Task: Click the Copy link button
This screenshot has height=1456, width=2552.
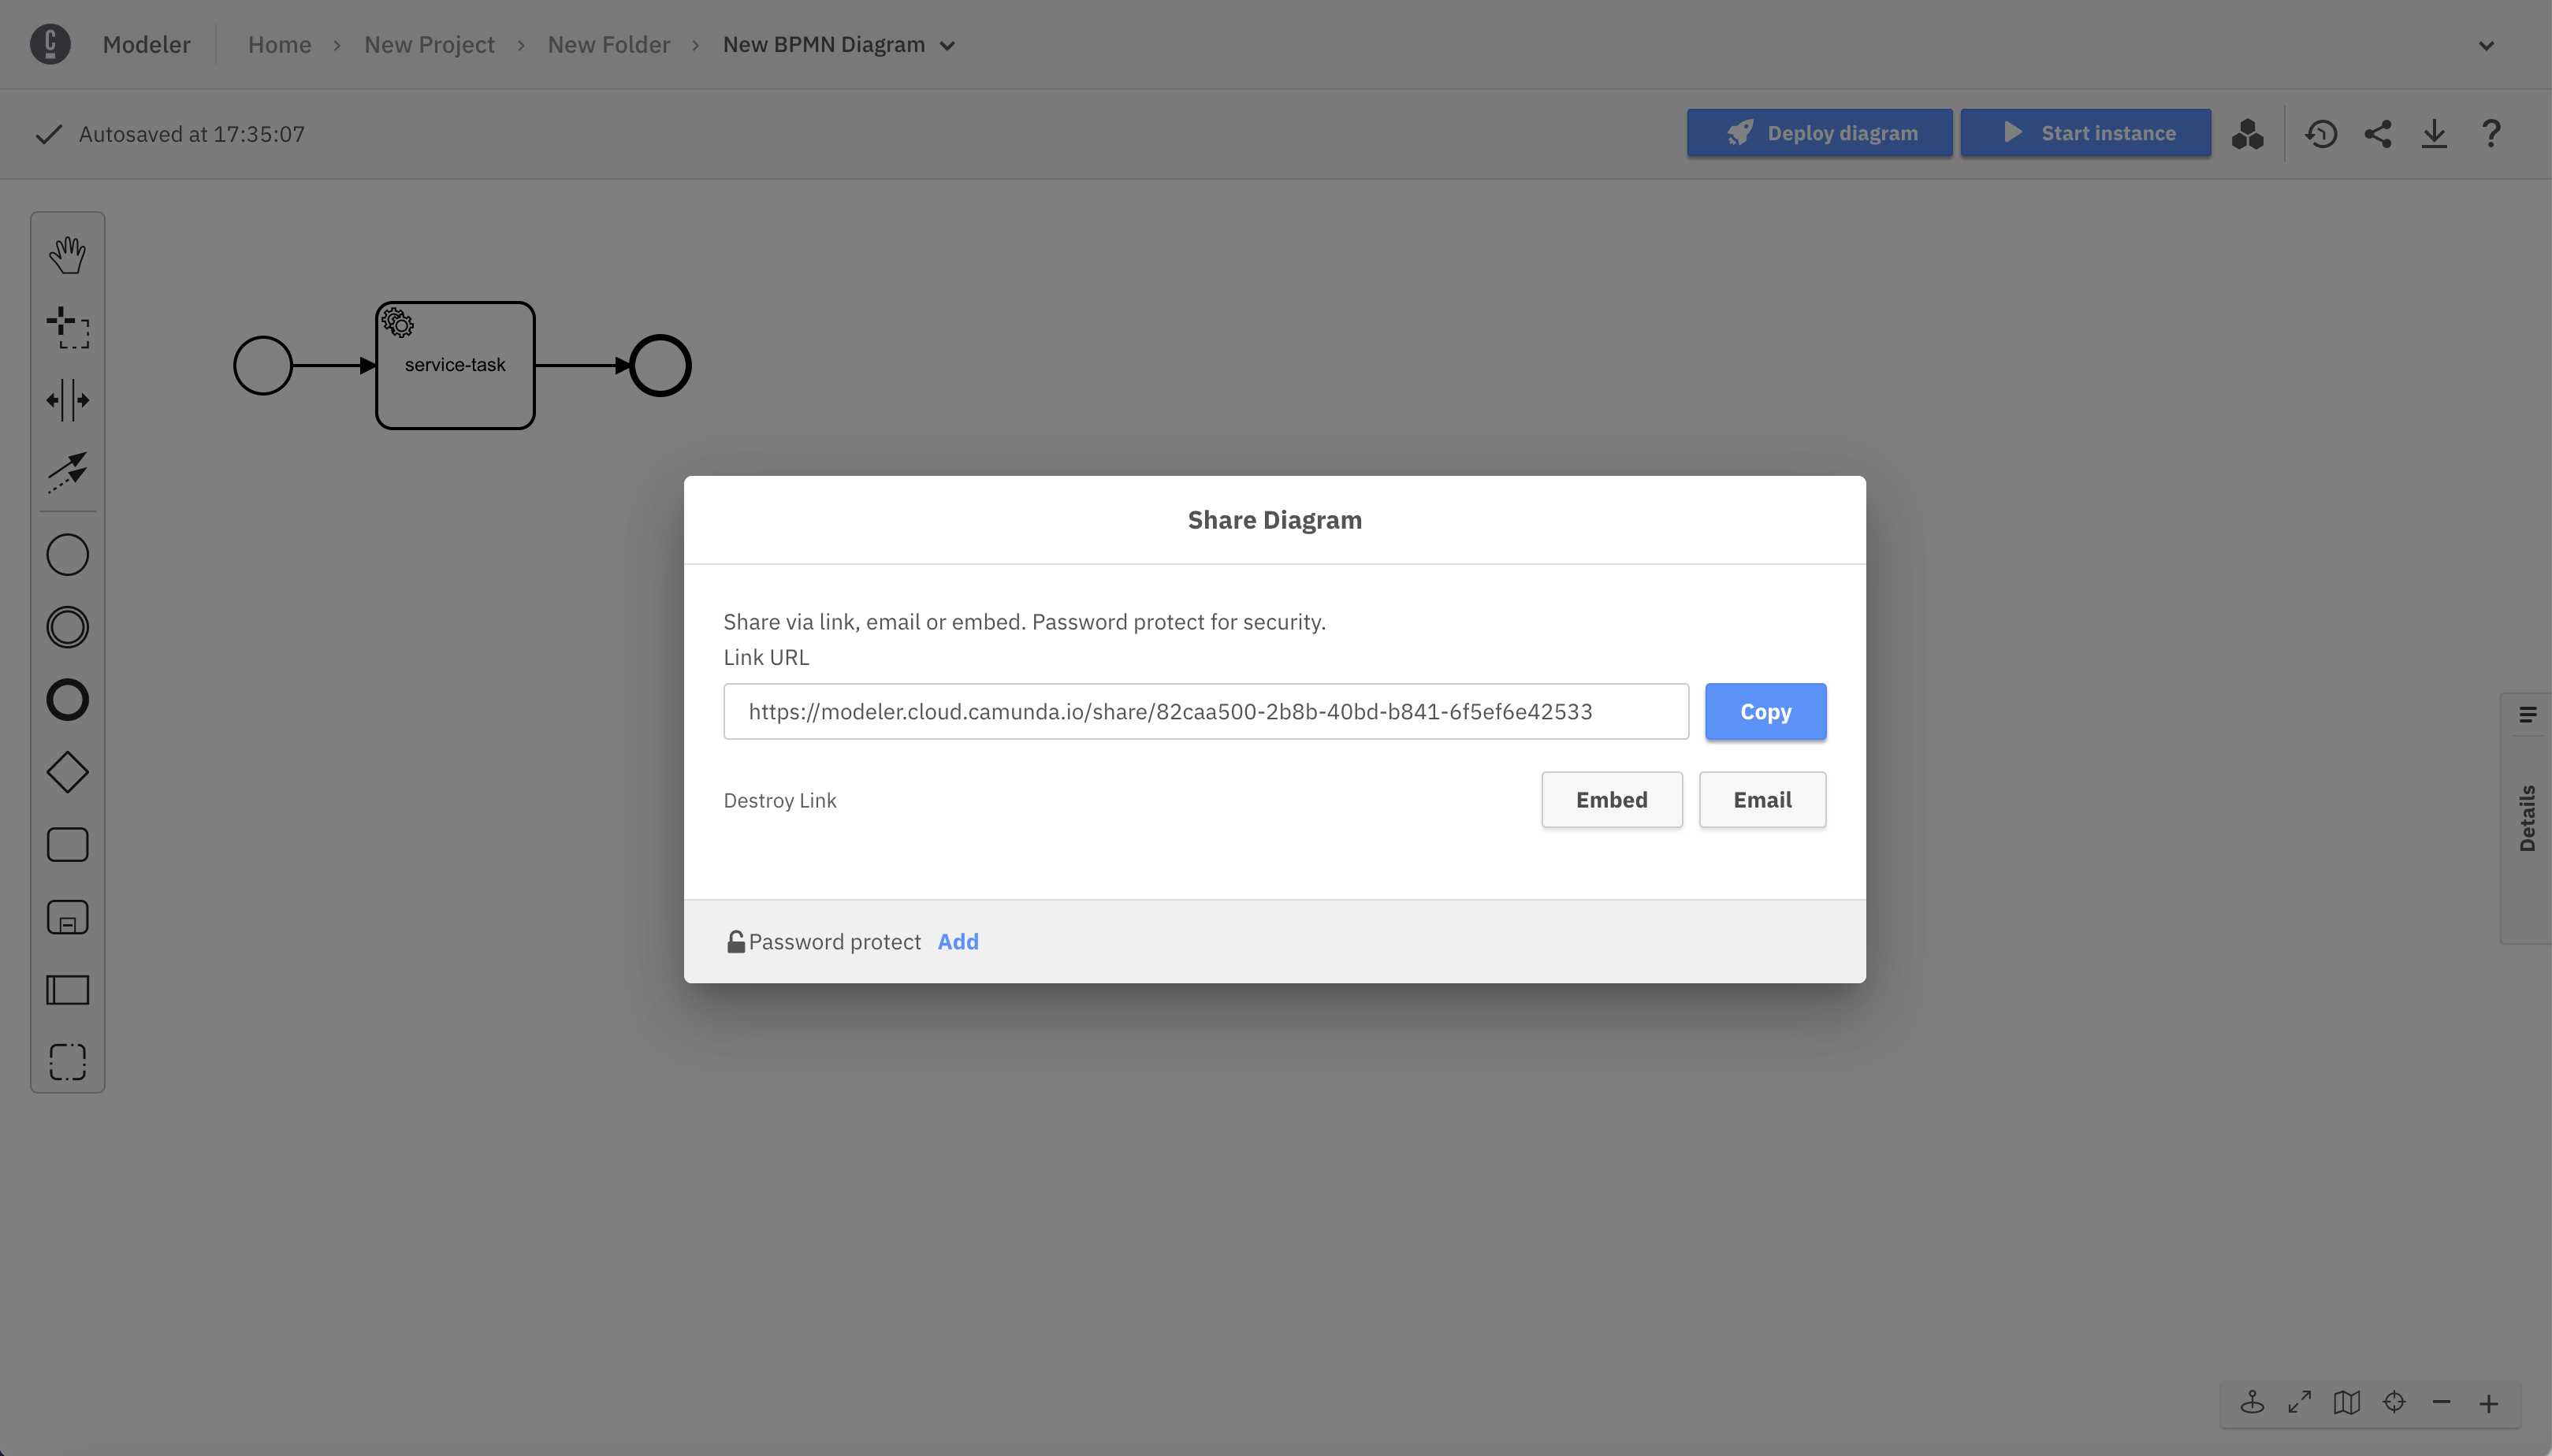Action: click(x=1765, y=712)
